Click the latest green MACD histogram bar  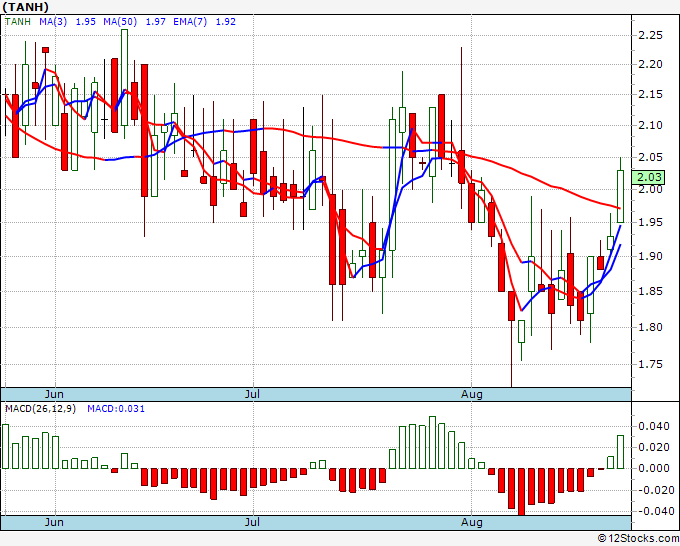click(x=621, y=452)
